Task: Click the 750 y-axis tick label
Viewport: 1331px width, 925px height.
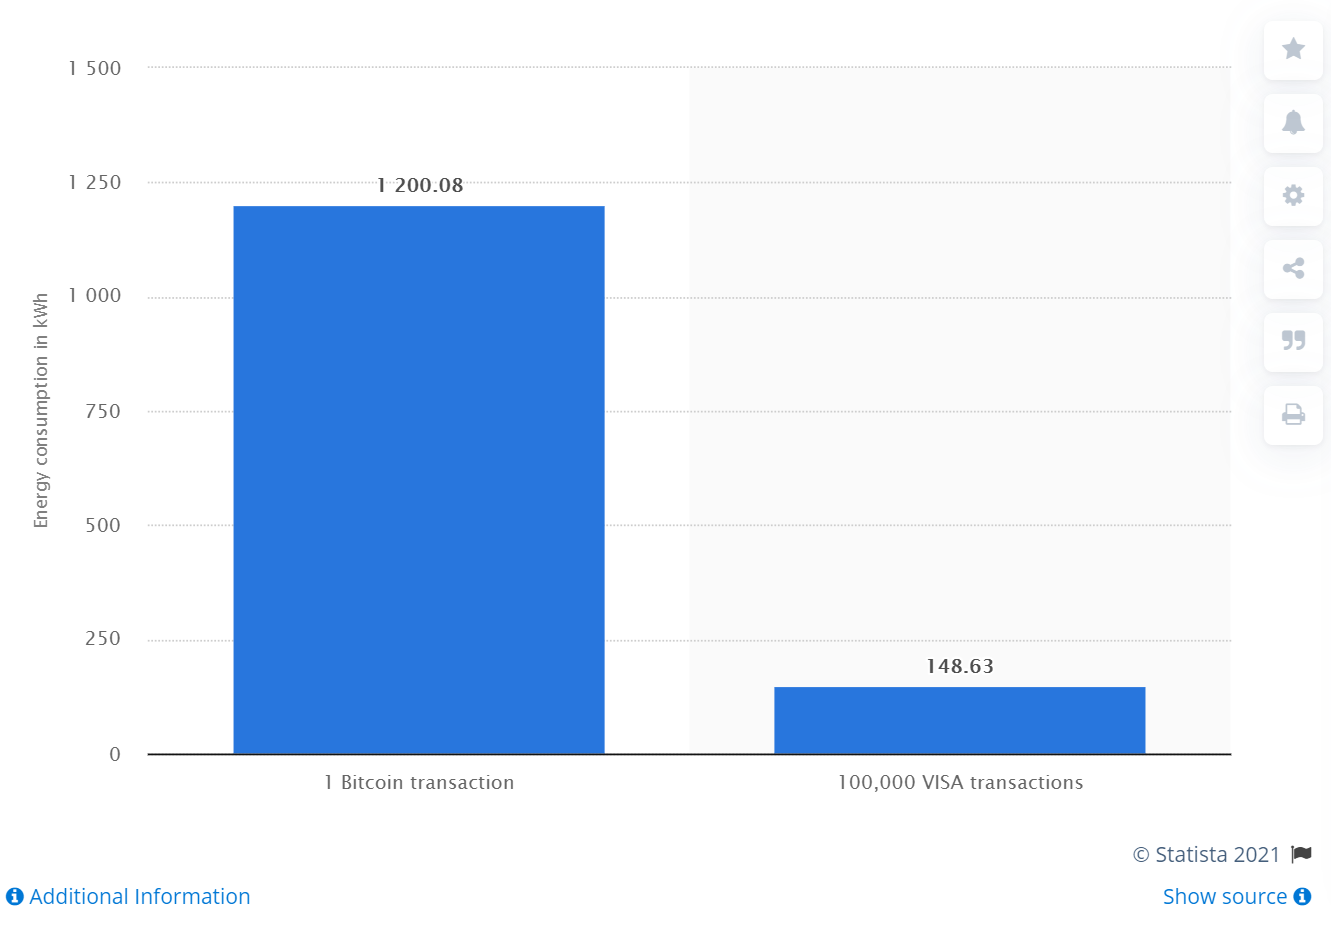Action: point(103,411)
